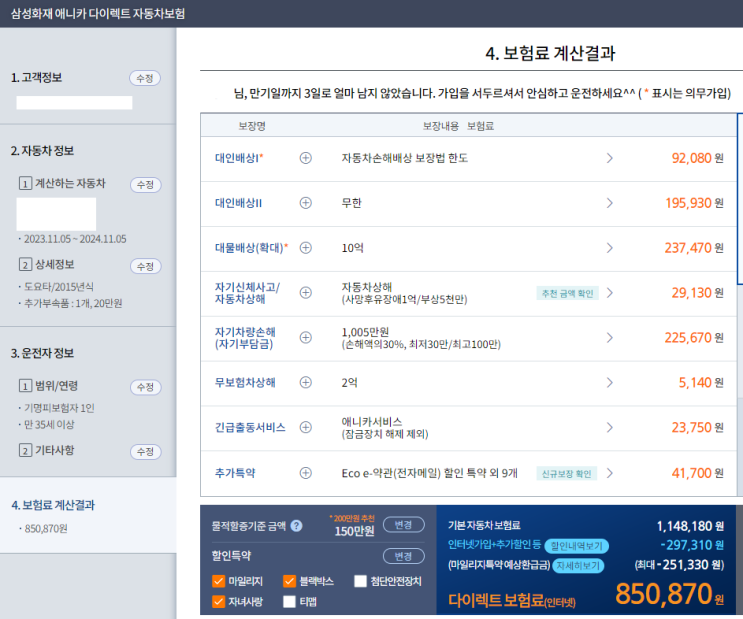Check the 티맵 discount checkbox
743x619 pixels.
[290, 601]
